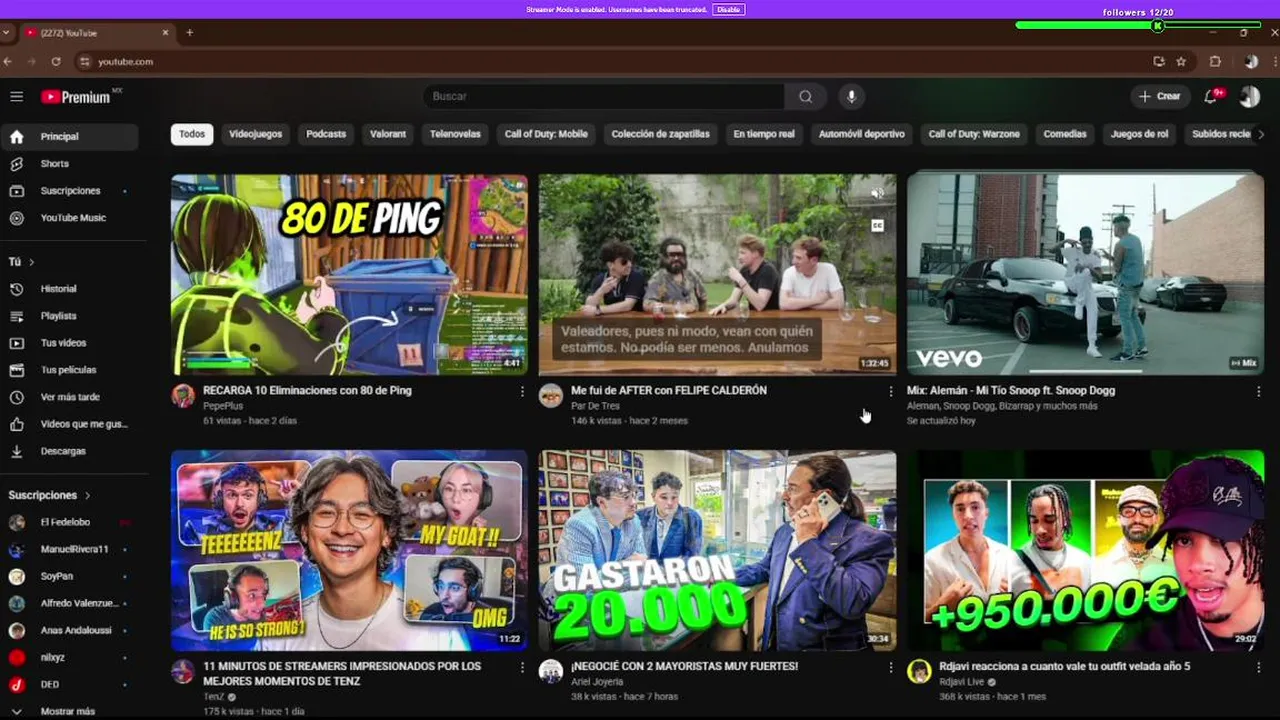Open Videos que me gustan

point(70,423)
